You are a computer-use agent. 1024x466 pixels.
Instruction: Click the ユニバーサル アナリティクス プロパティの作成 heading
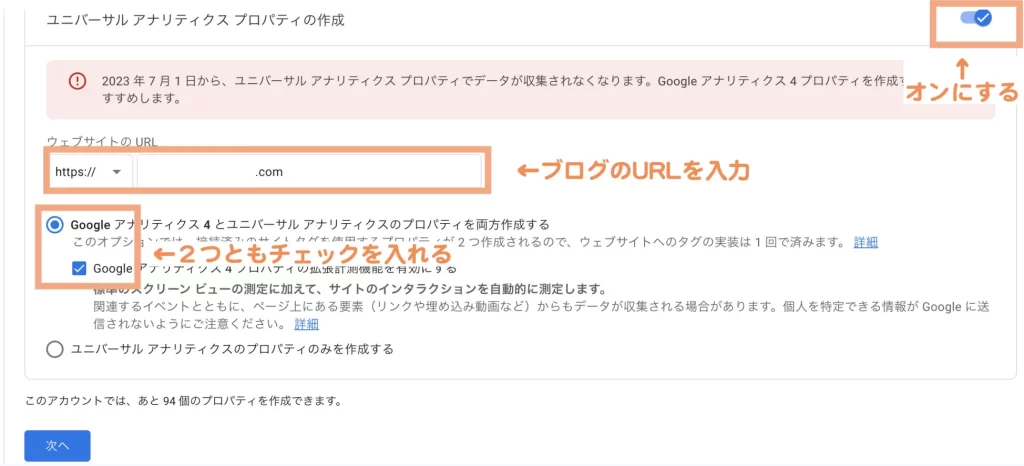coord(182,20)
